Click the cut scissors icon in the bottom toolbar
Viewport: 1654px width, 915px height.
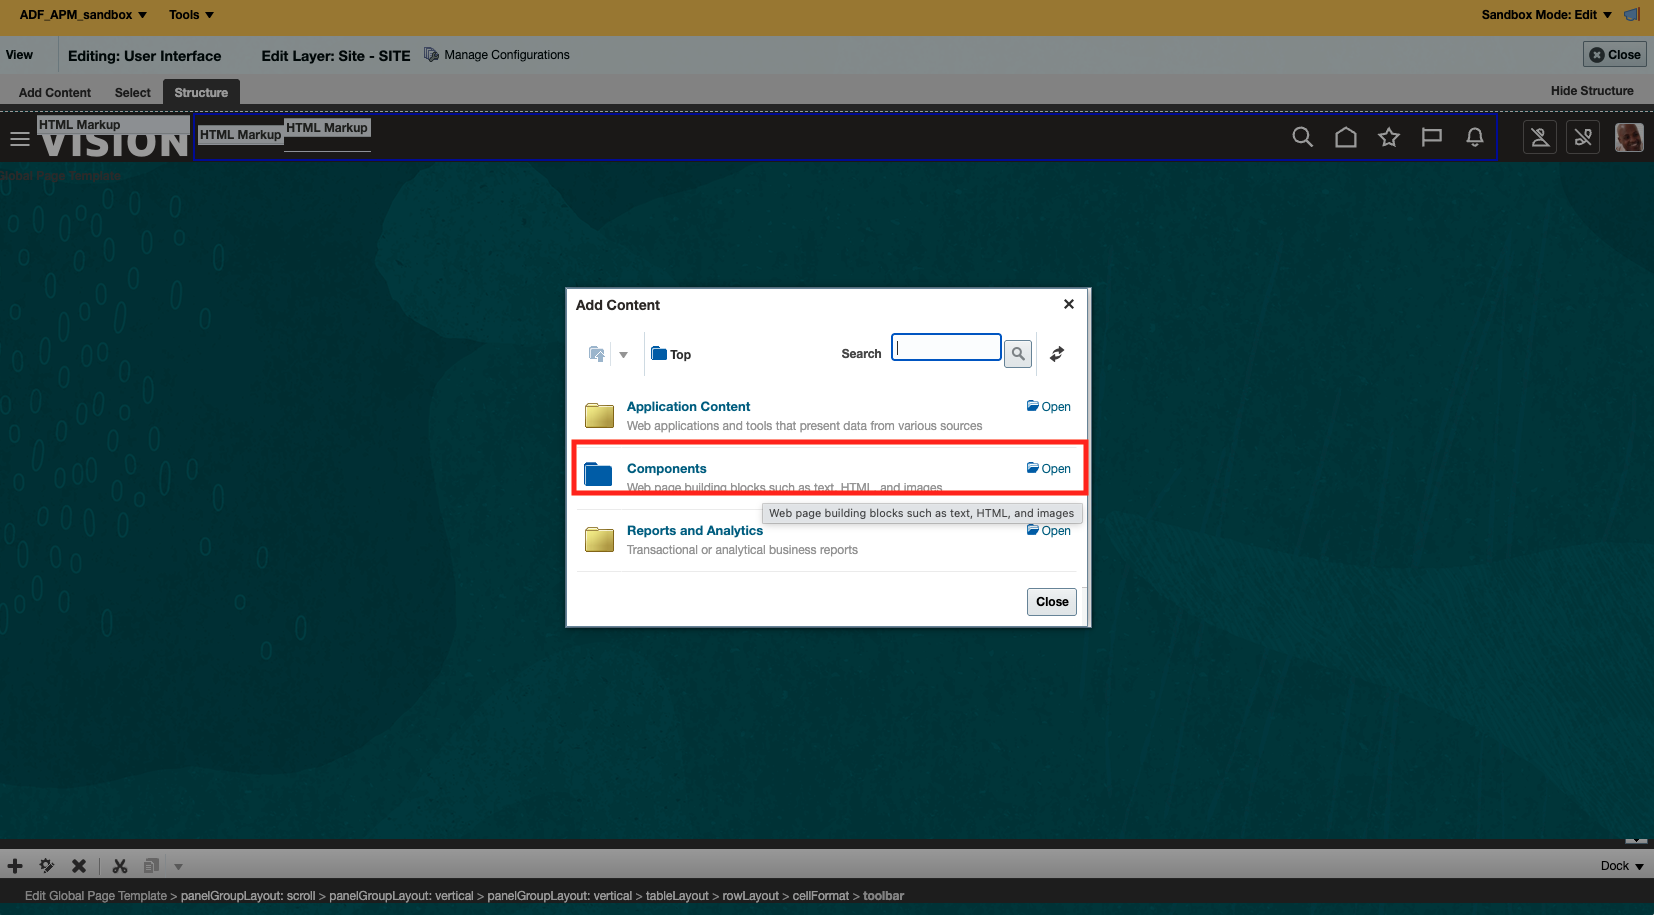(119, 865)
